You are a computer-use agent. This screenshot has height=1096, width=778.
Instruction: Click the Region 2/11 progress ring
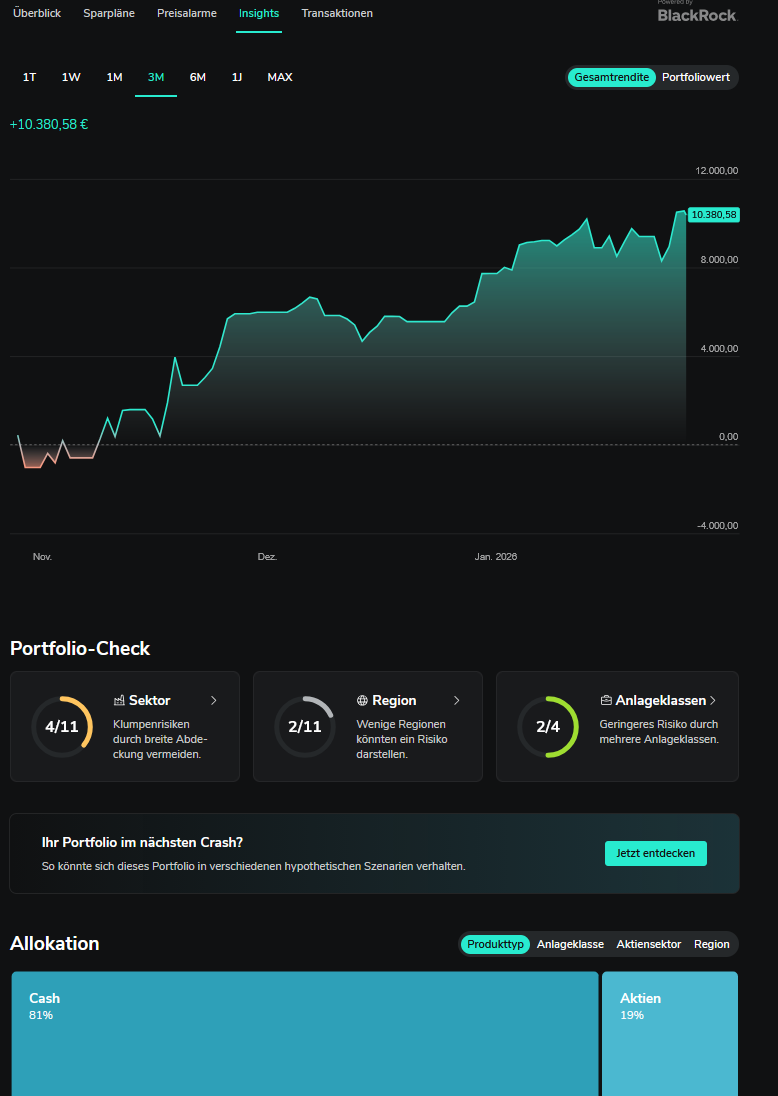pos(305,727)
